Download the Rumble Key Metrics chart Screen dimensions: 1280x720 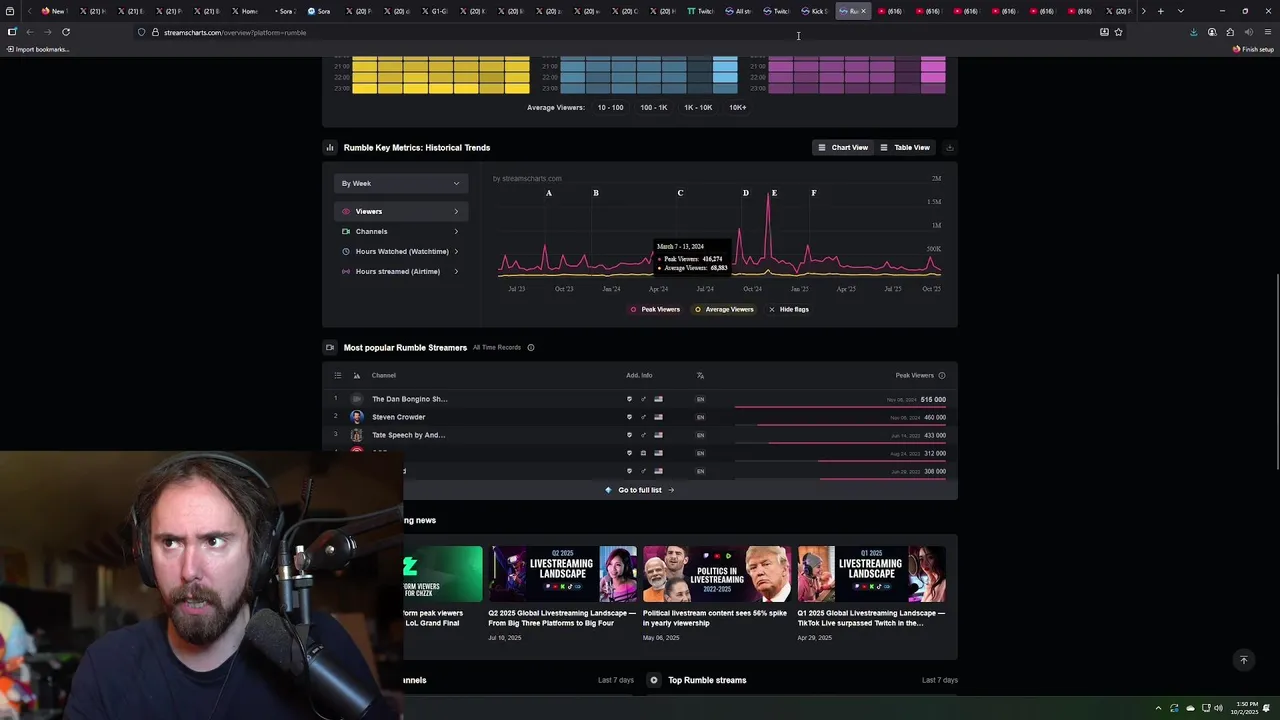coord(950,148)
